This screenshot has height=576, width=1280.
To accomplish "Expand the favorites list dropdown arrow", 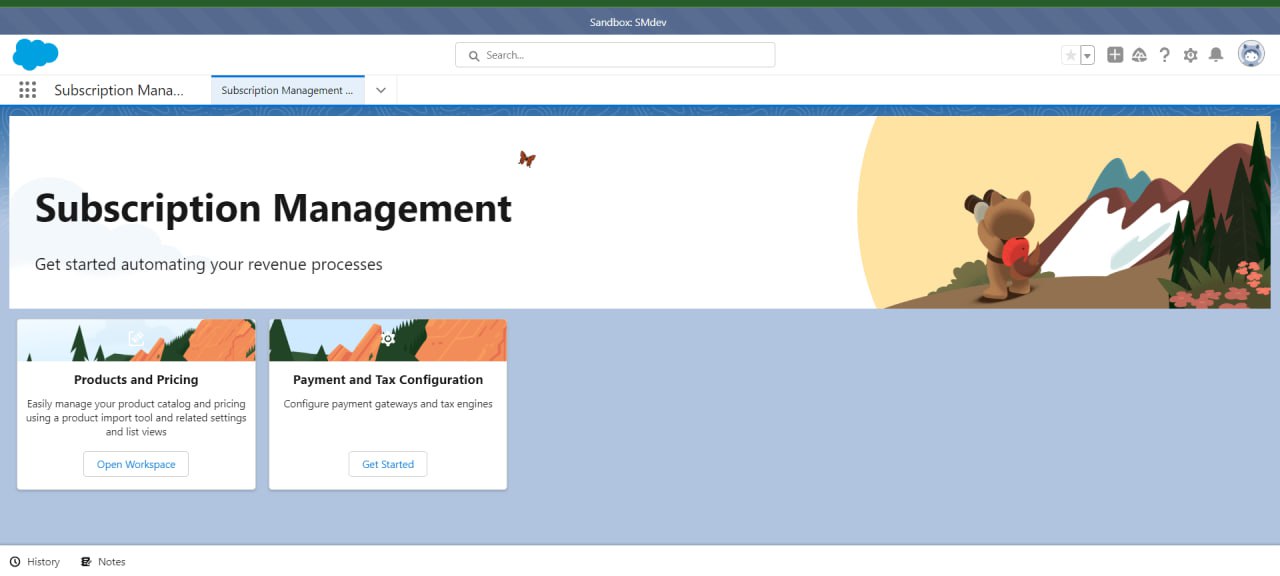I will click(1086, 55).
